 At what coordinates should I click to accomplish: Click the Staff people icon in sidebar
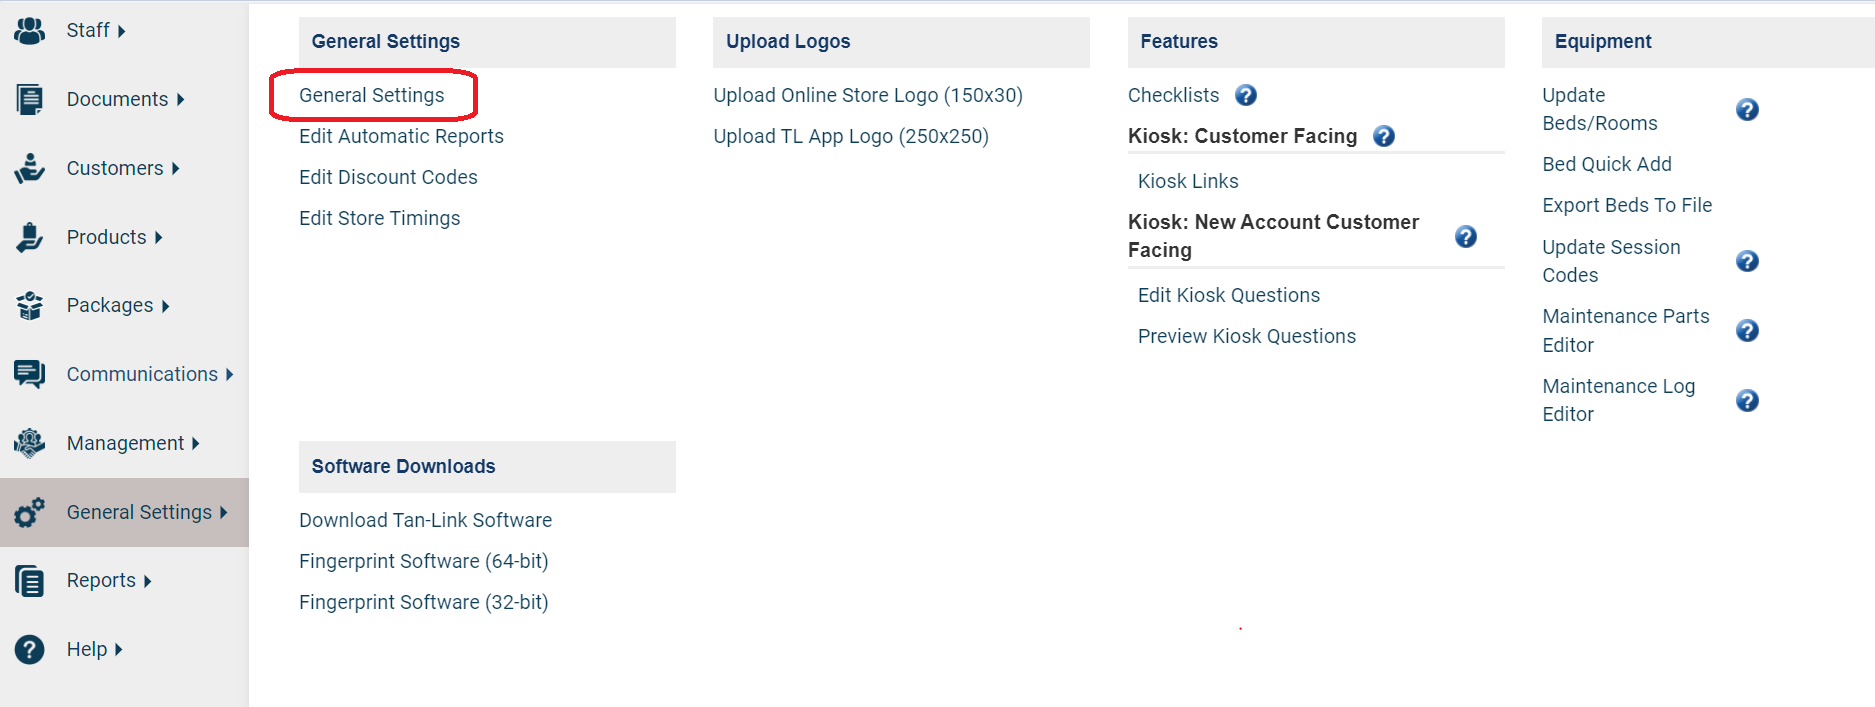point(30,31)
